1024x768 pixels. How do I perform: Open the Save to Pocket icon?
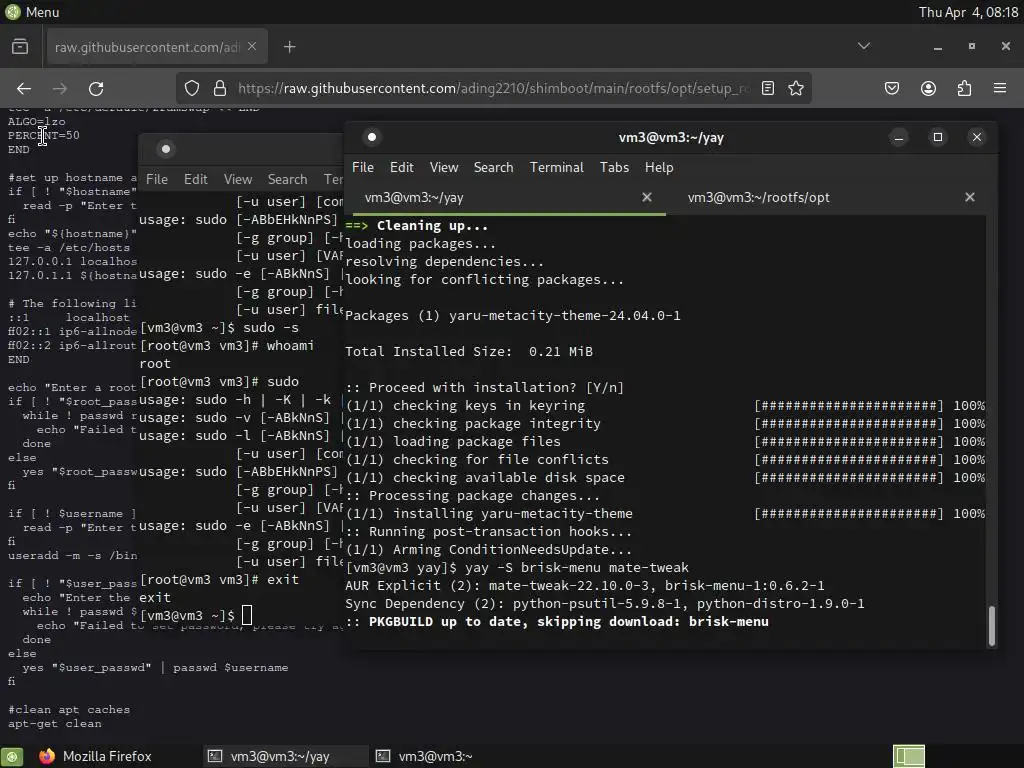pyautogui.click(x=892, y=88)
